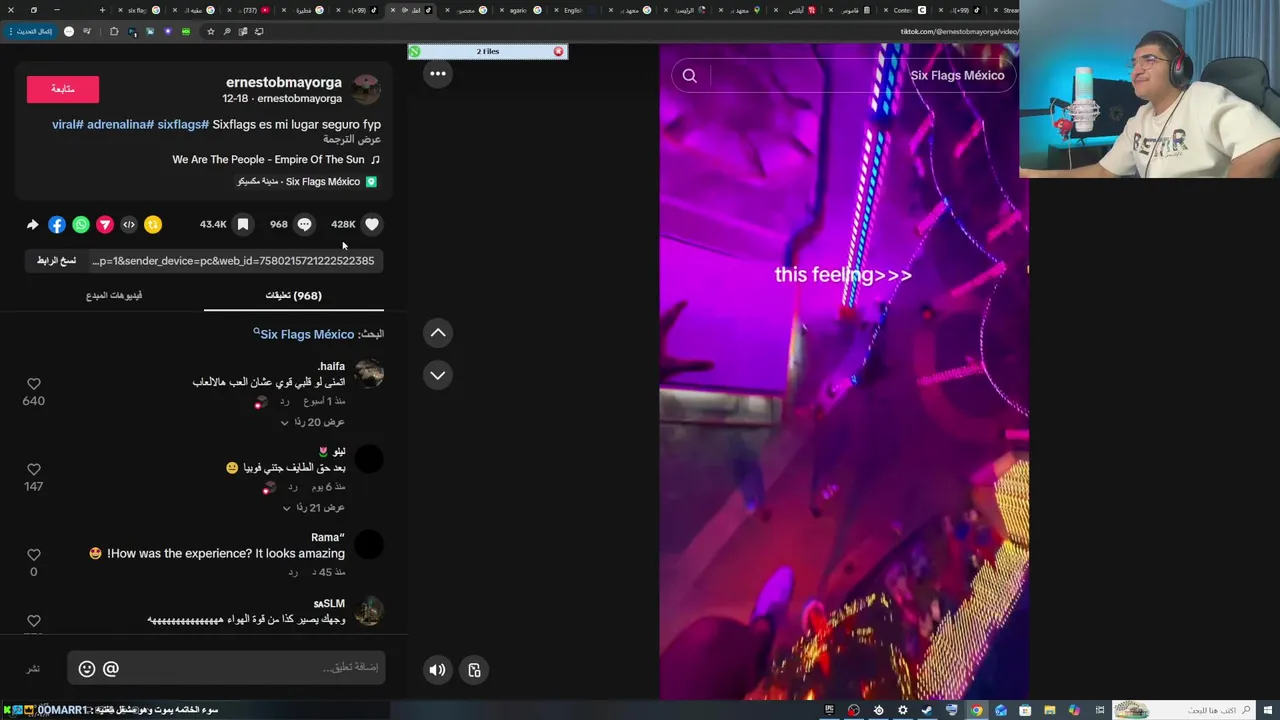1280x720 pixels.
Task: Click the copy link button
Action: pyautogui.click(x=56, y=260)
